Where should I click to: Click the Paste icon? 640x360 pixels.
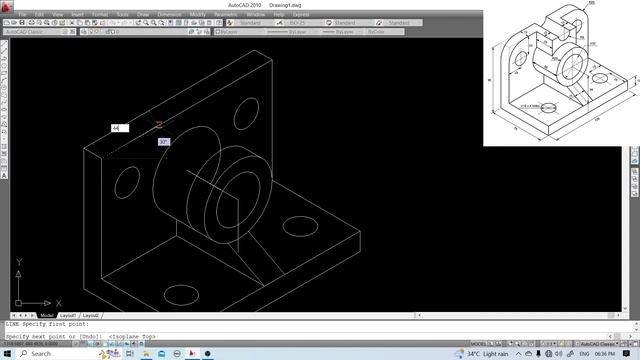point(87,23)
